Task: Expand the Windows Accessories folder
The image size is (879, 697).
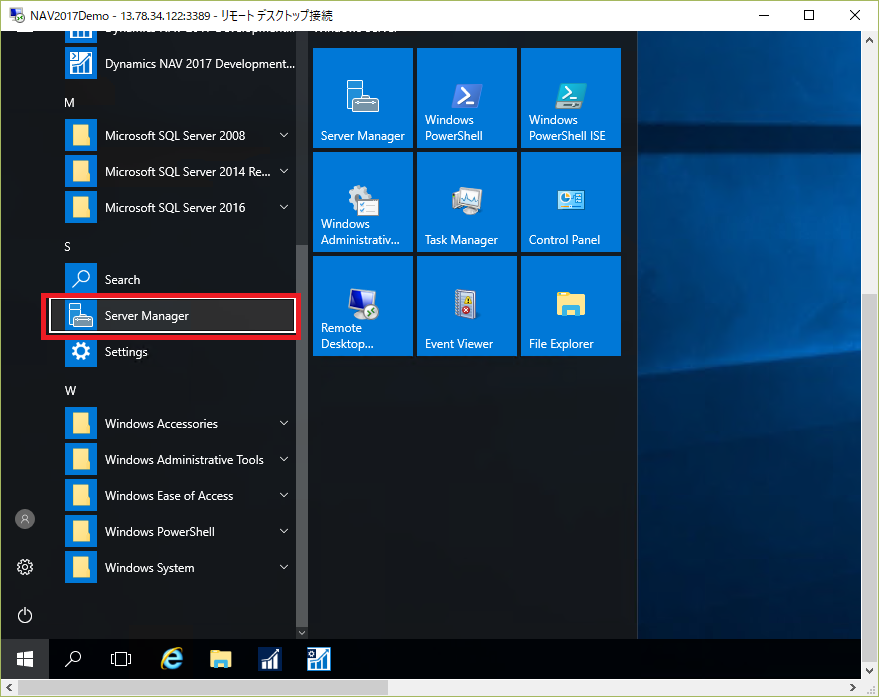Action: (x=179, y=423)
